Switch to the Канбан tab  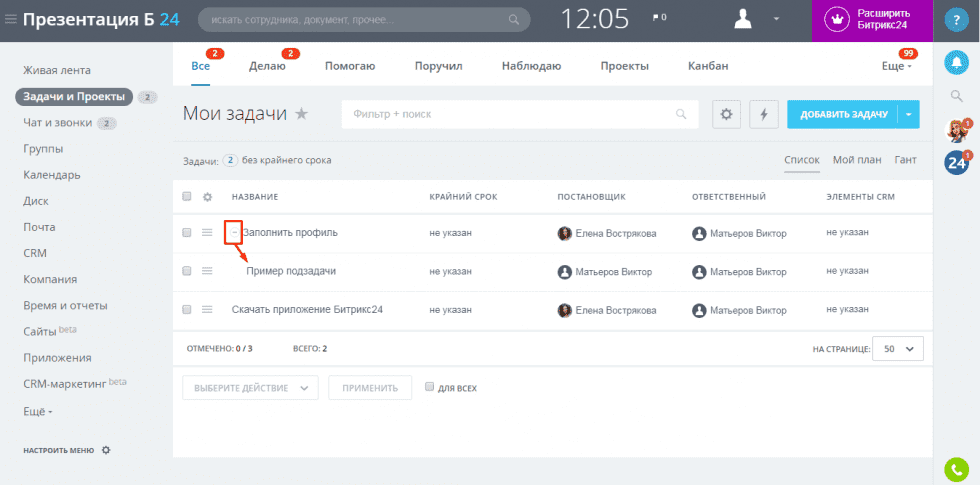coord(707,66)
